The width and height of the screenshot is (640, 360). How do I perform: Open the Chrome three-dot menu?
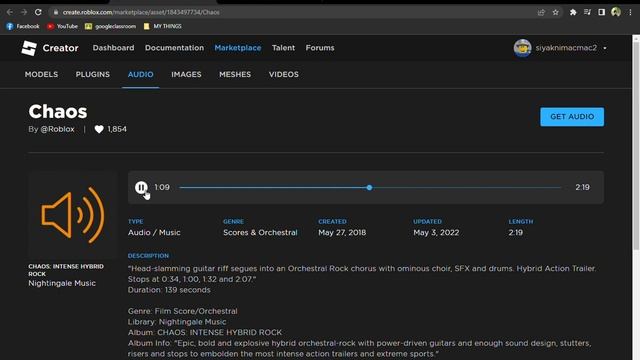pyautogui.click(x=630, y=12)
